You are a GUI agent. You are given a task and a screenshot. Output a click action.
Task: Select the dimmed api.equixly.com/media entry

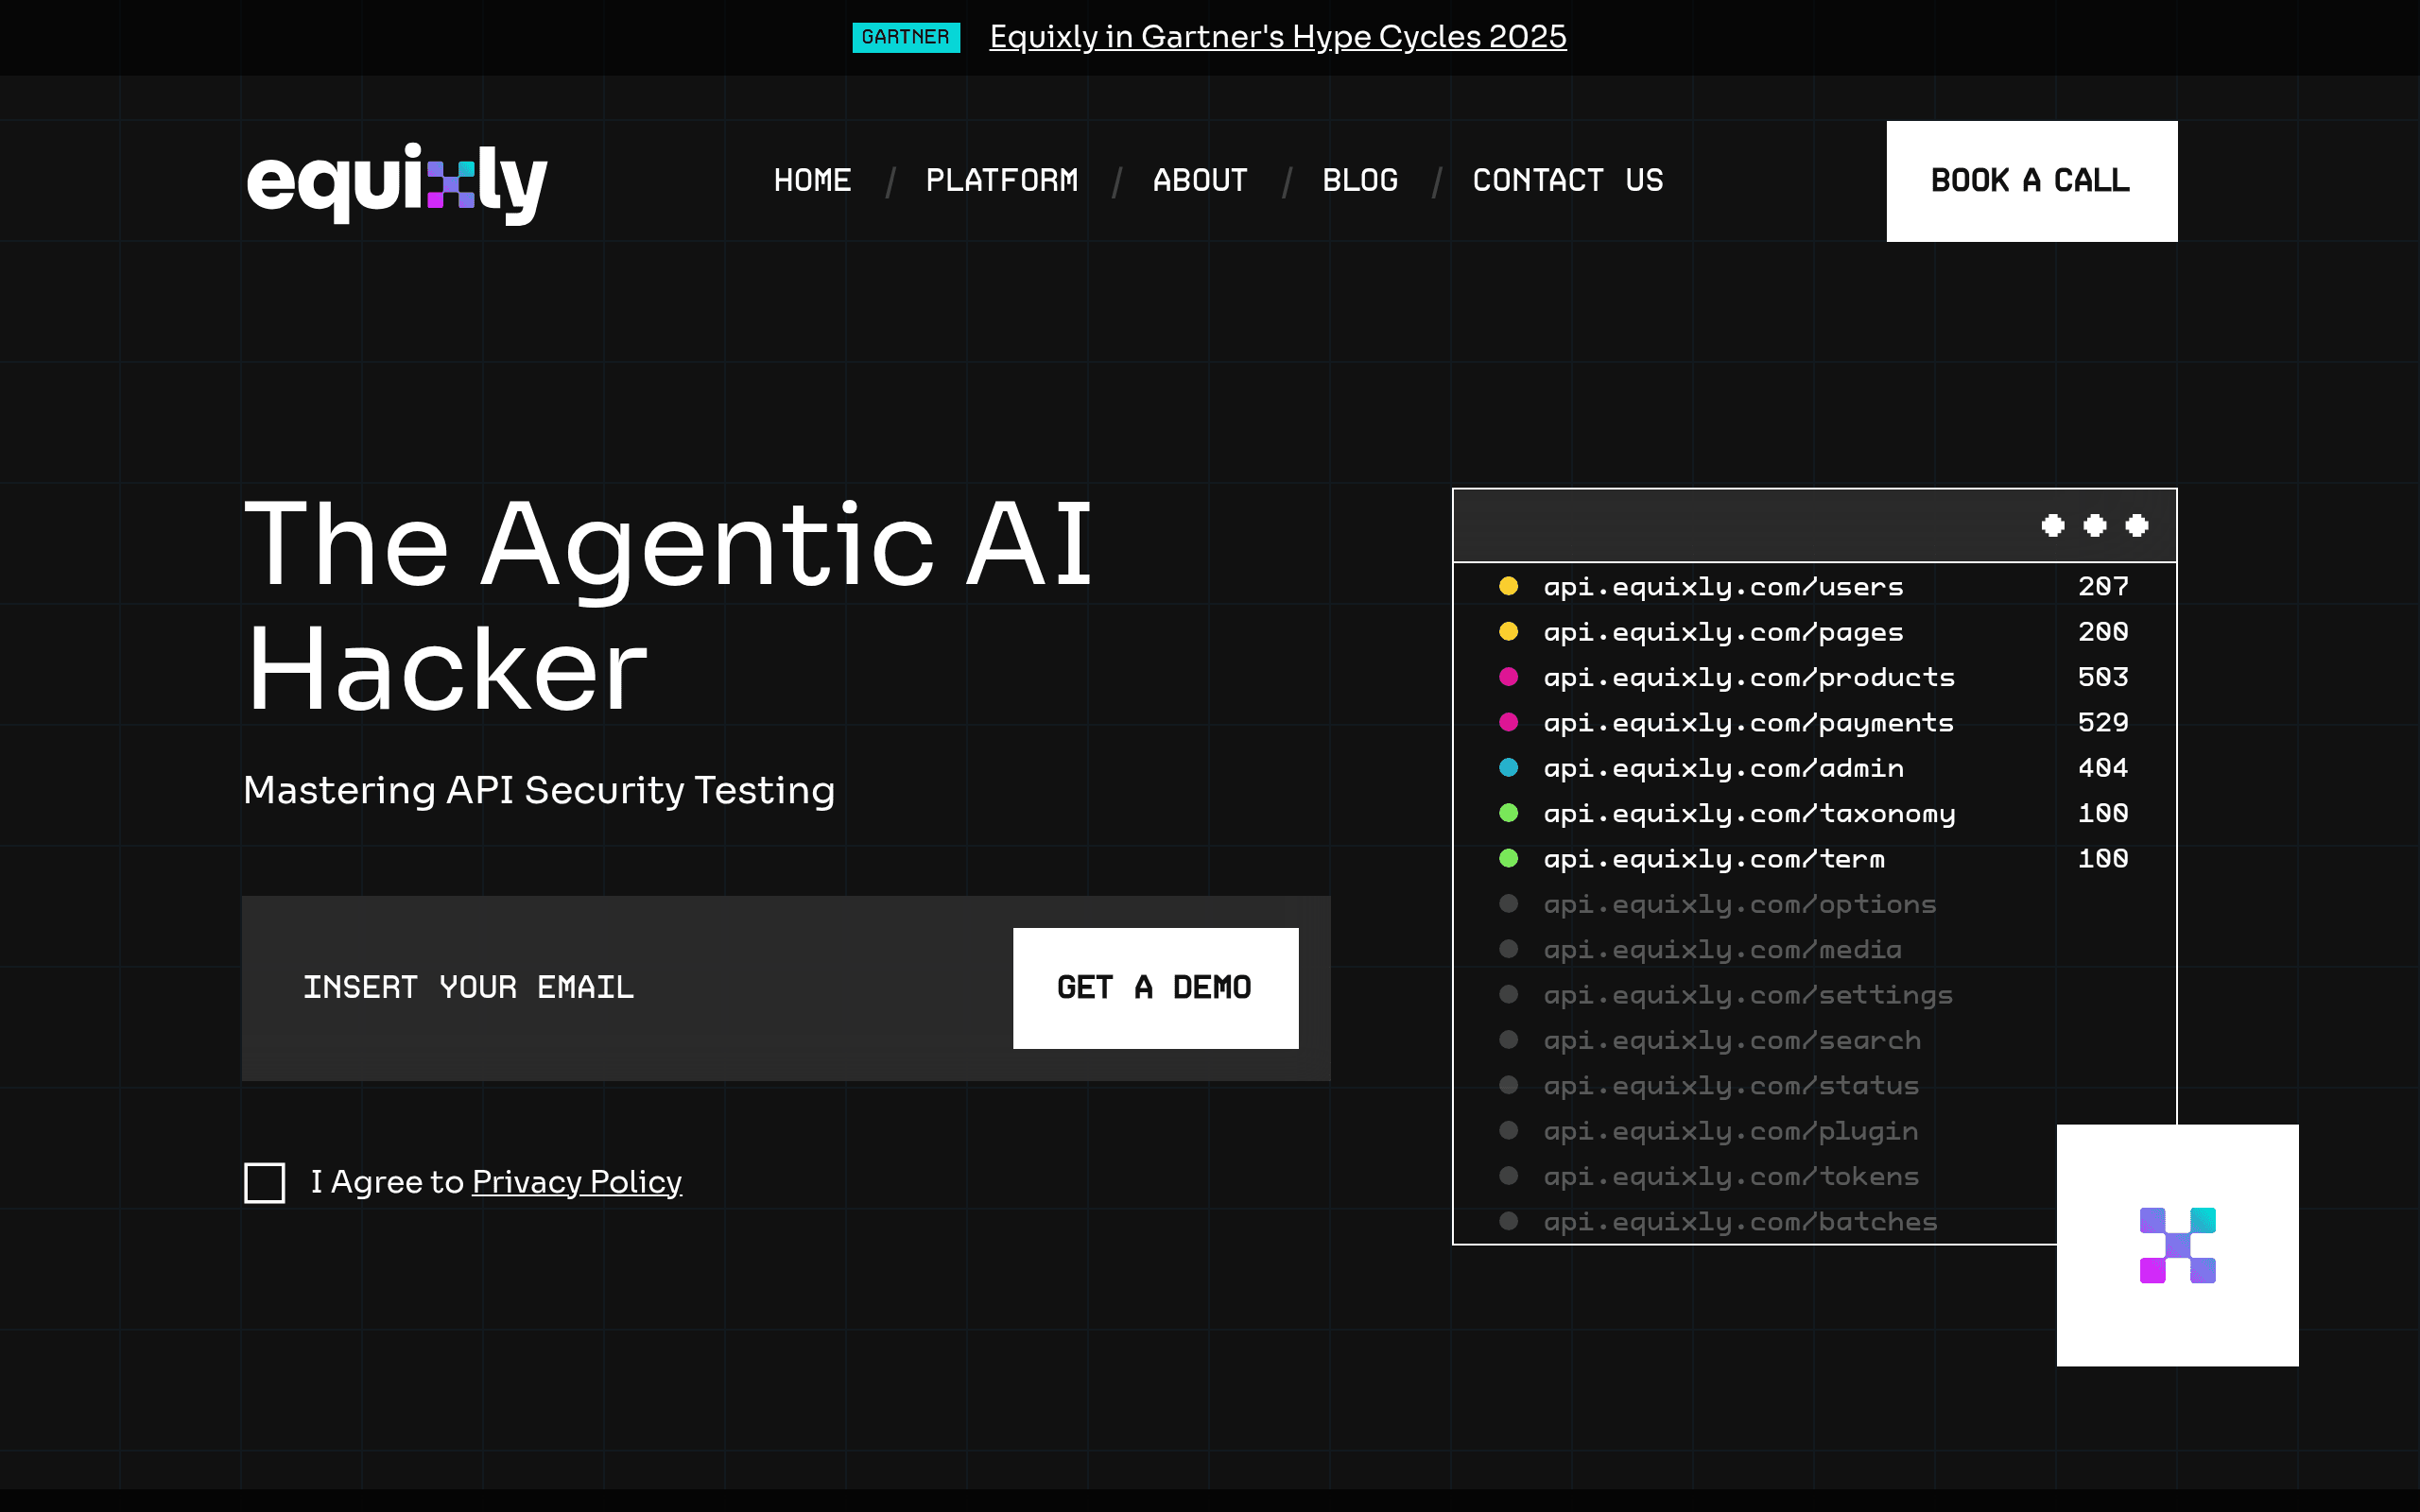click(1723, 950)
